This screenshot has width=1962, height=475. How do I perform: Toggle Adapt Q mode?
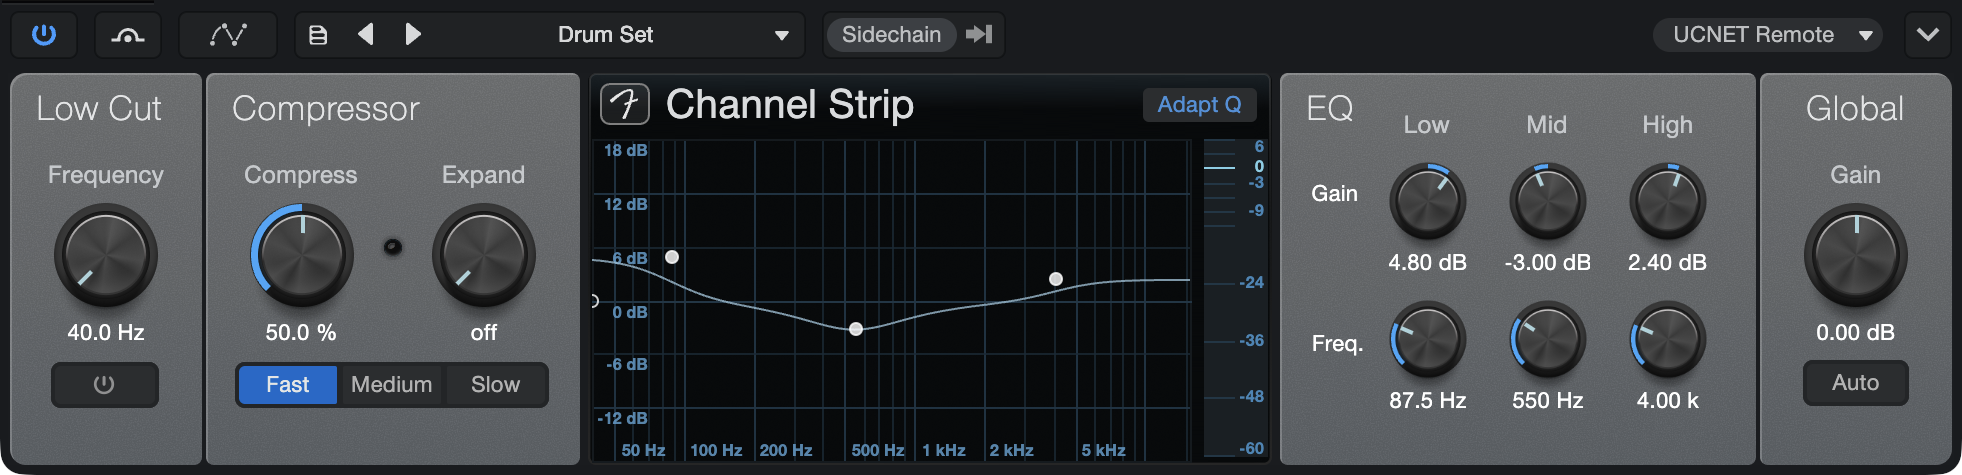pyautogui.click(x=1199, y=104)
